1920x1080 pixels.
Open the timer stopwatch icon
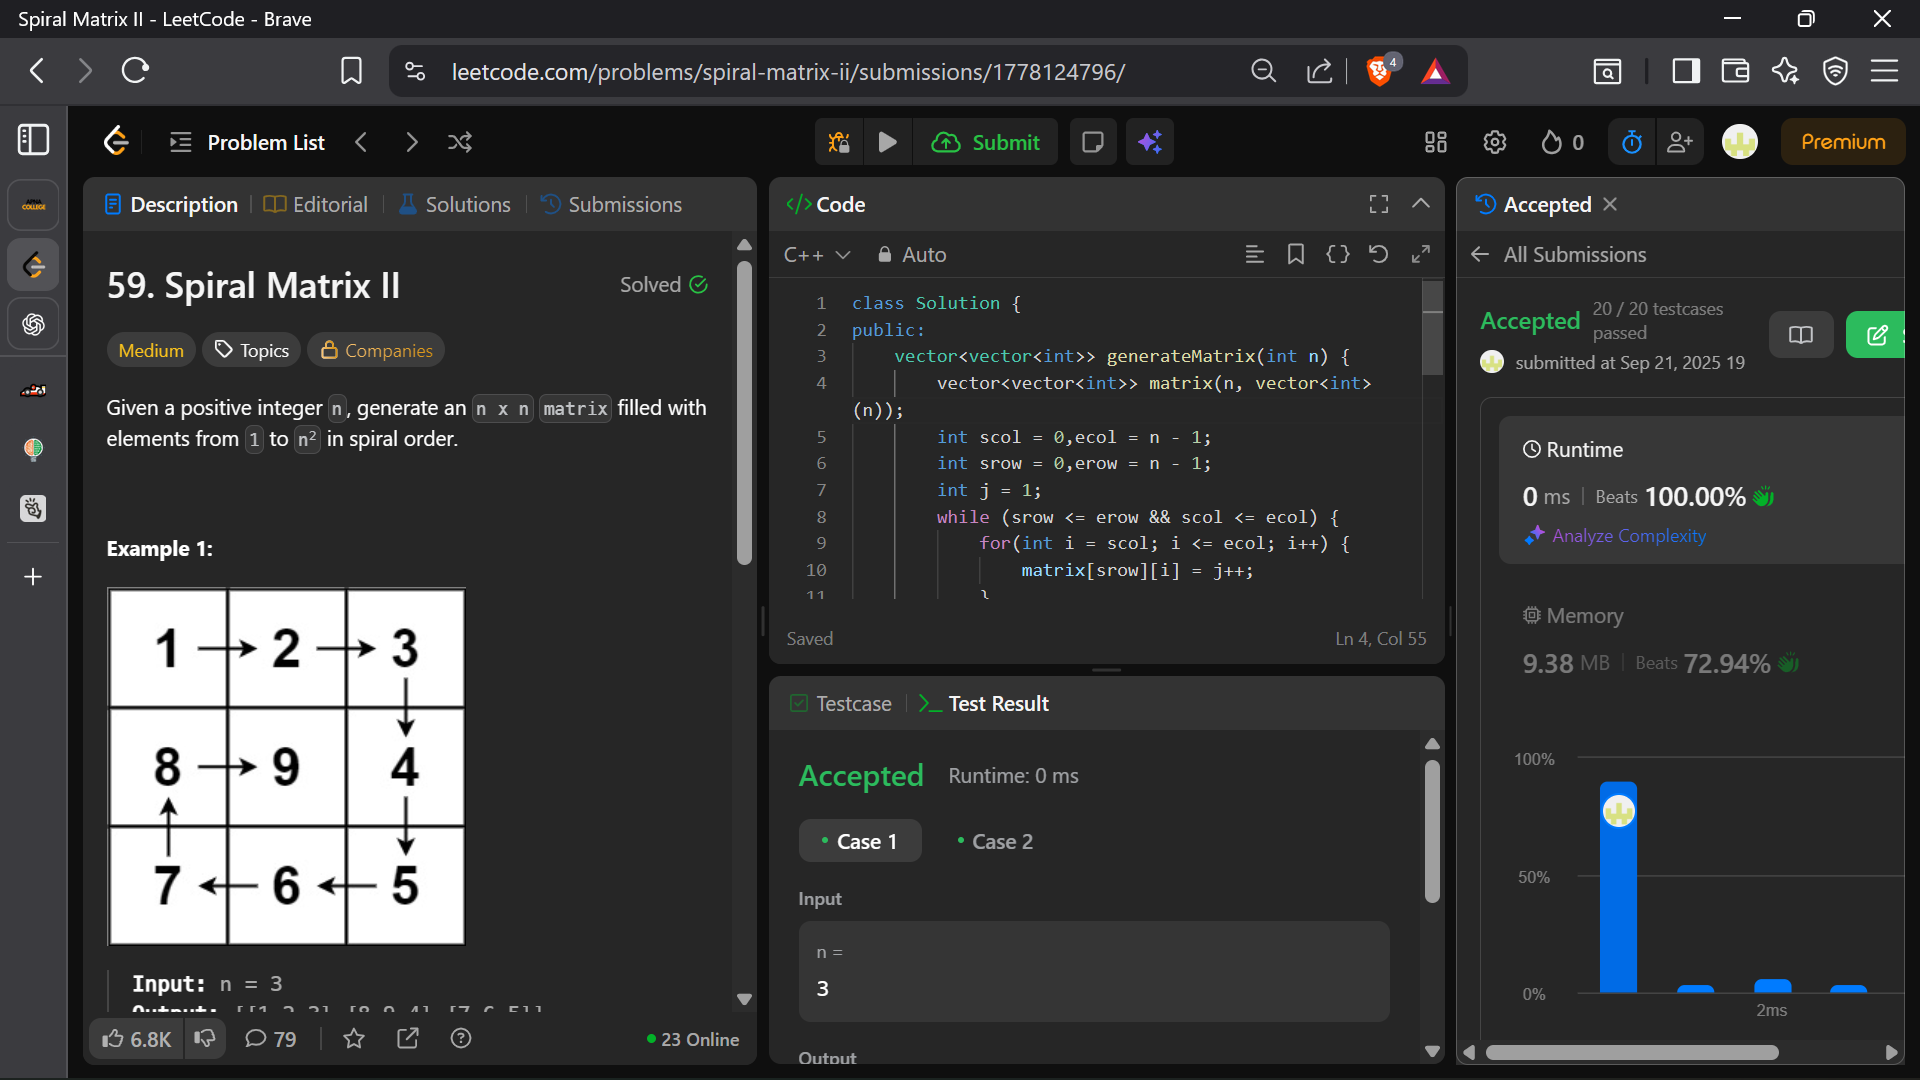(1631, 142)
